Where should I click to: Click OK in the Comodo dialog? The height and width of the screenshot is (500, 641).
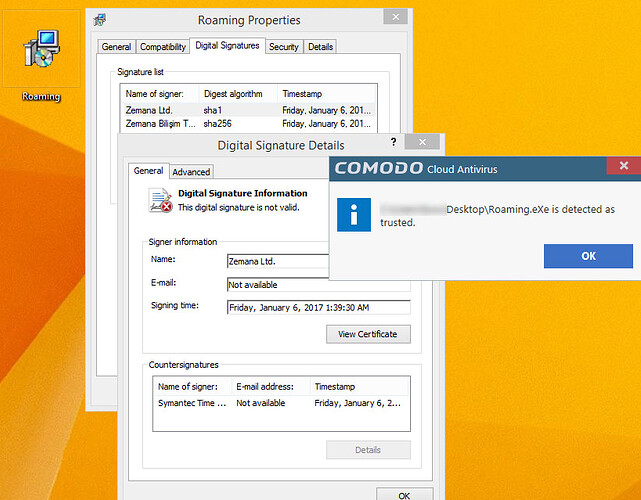coord(588,256)
